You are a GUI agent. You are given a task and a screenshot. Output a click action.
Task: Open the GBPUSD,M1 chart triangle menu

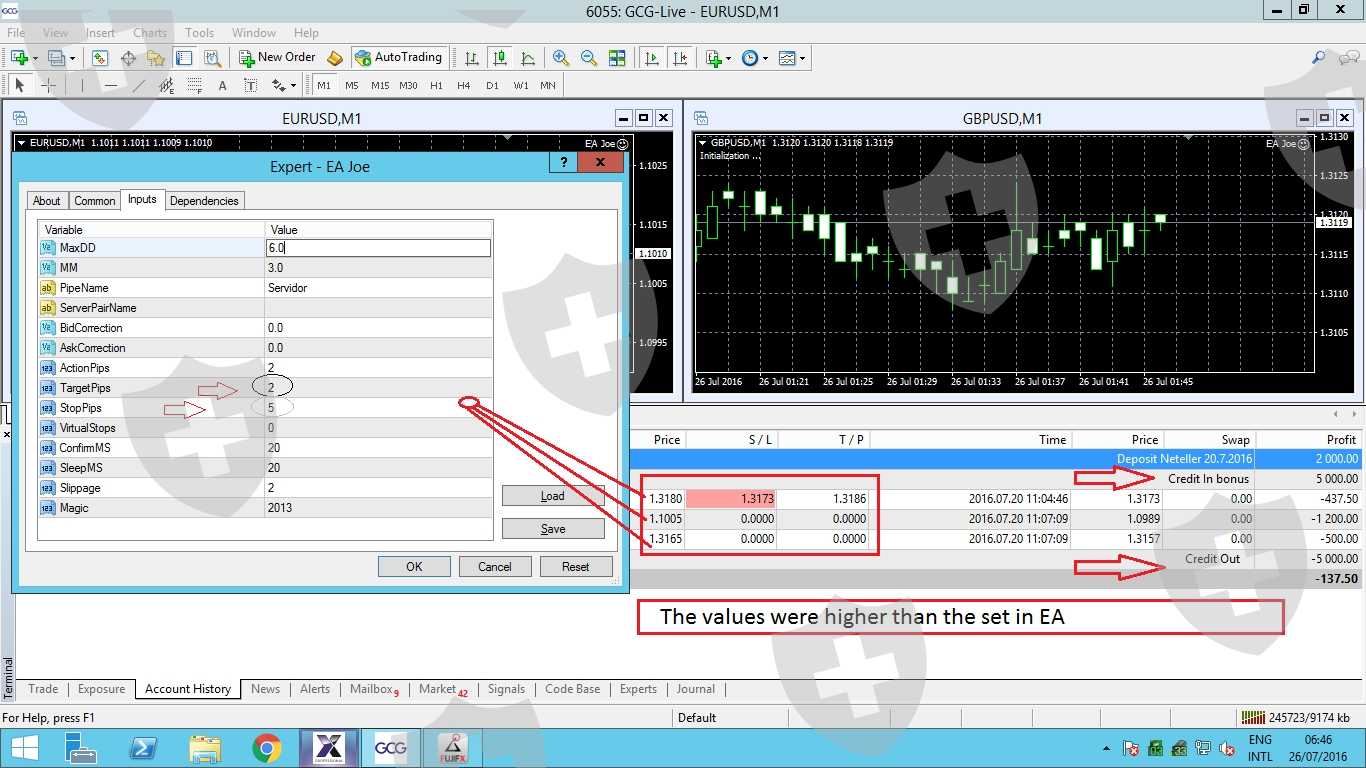coord(702,142)
